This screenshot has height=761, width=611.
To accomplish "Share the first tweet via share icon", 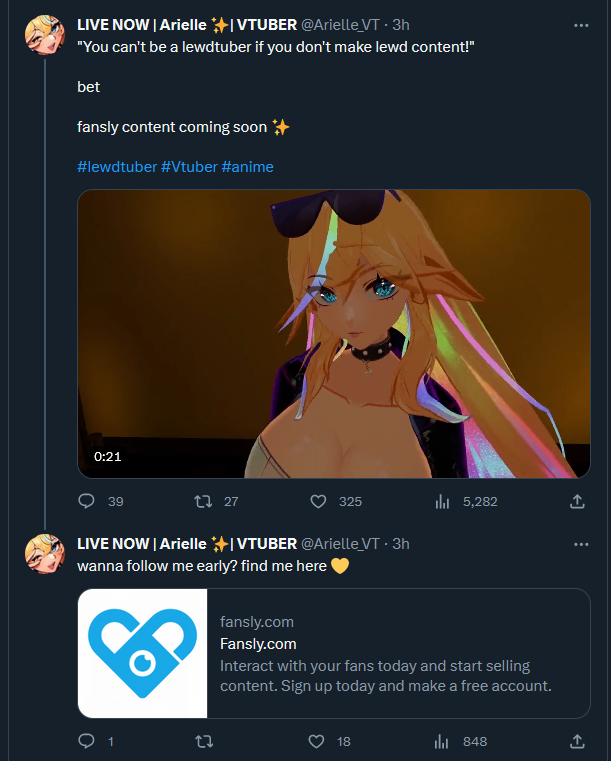I will tap(577, 501).
